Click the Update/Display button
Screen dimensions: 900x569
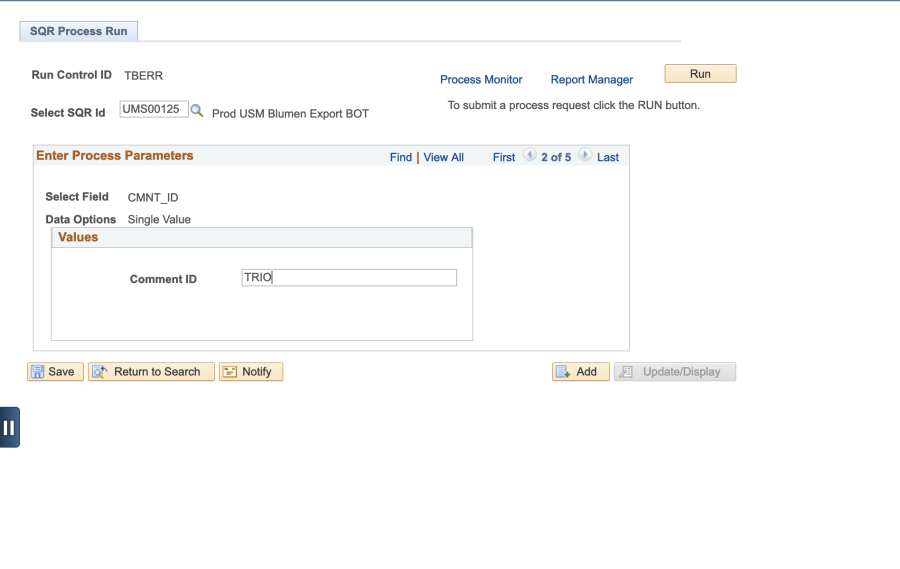(x=675, y=371)
